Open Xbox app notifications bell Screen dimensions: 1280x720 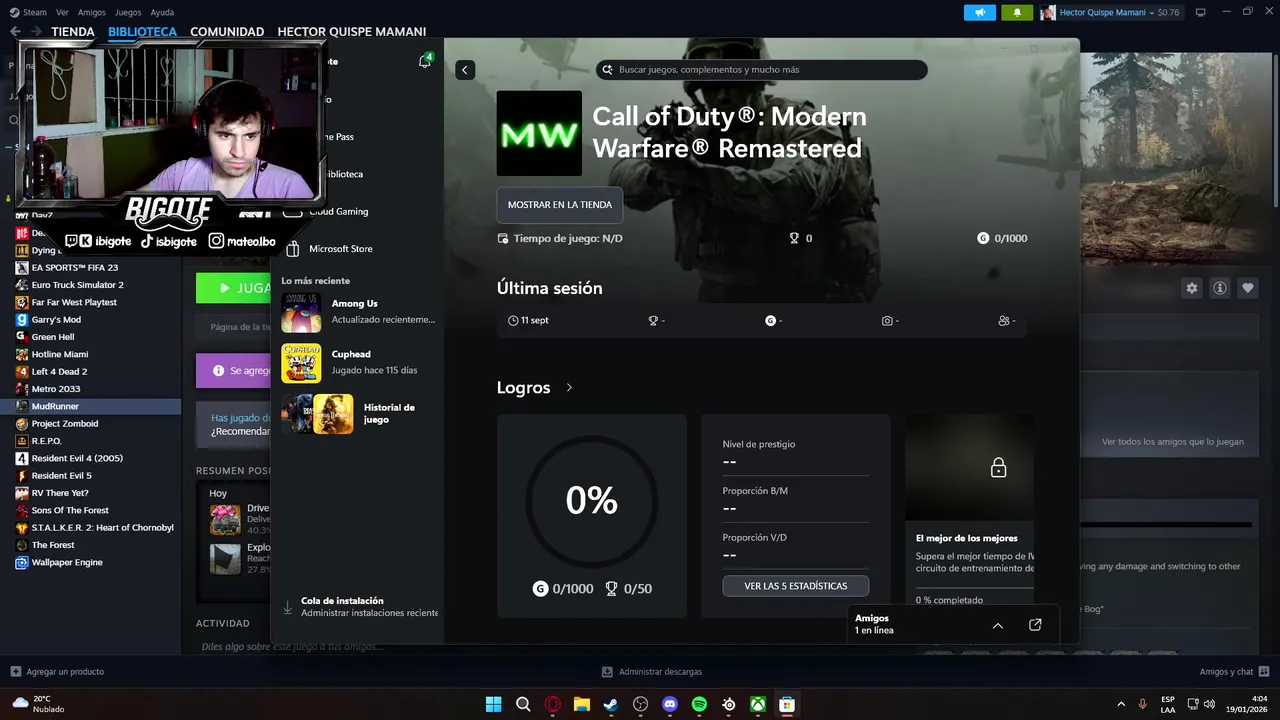pos(425,61)
